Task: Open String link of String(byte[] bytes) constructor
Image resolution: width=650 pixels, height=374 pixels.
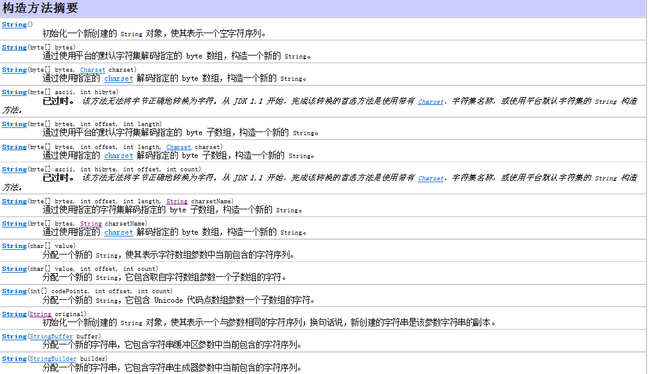Action: pyautogui.click(x=14, y=47)
